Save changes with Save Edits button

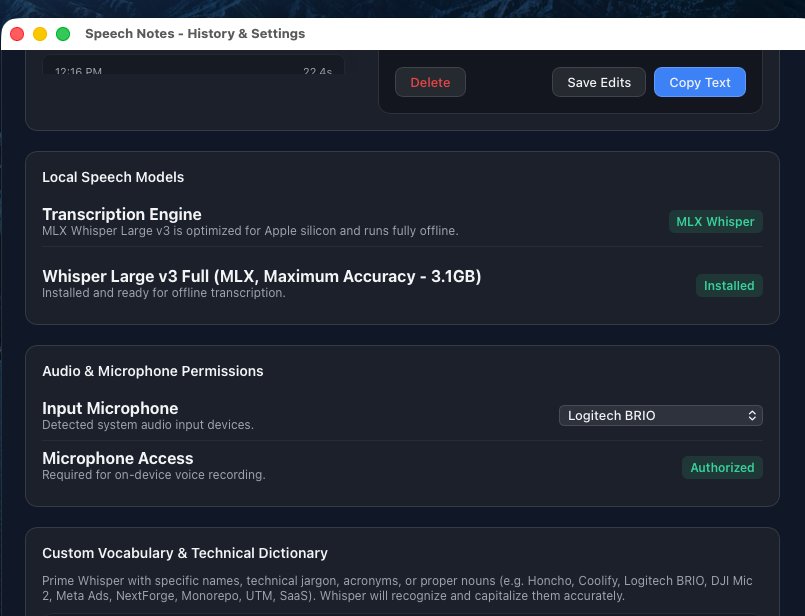[x=599, y=82]
